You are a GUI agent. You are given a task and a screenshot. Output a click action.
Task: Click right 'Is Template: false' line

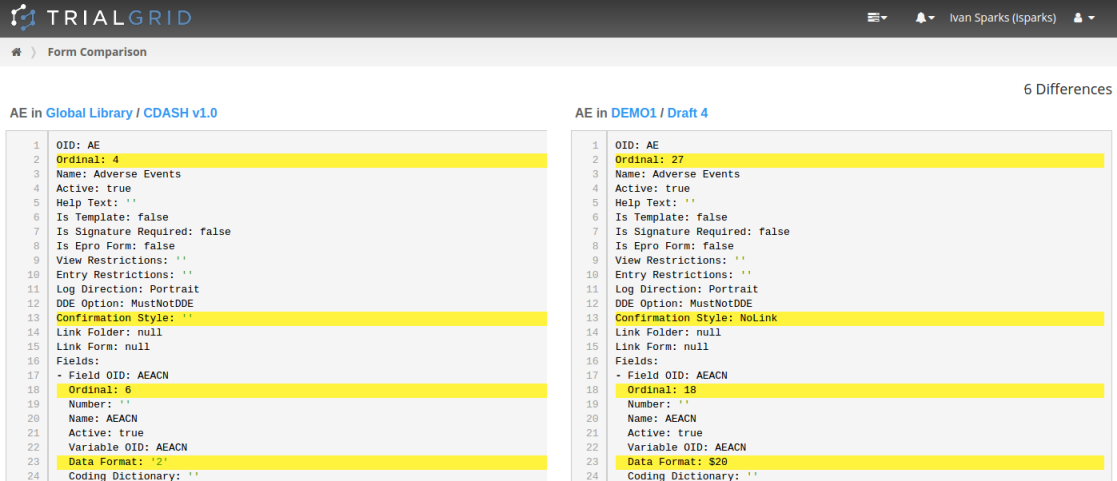(671, 217)
